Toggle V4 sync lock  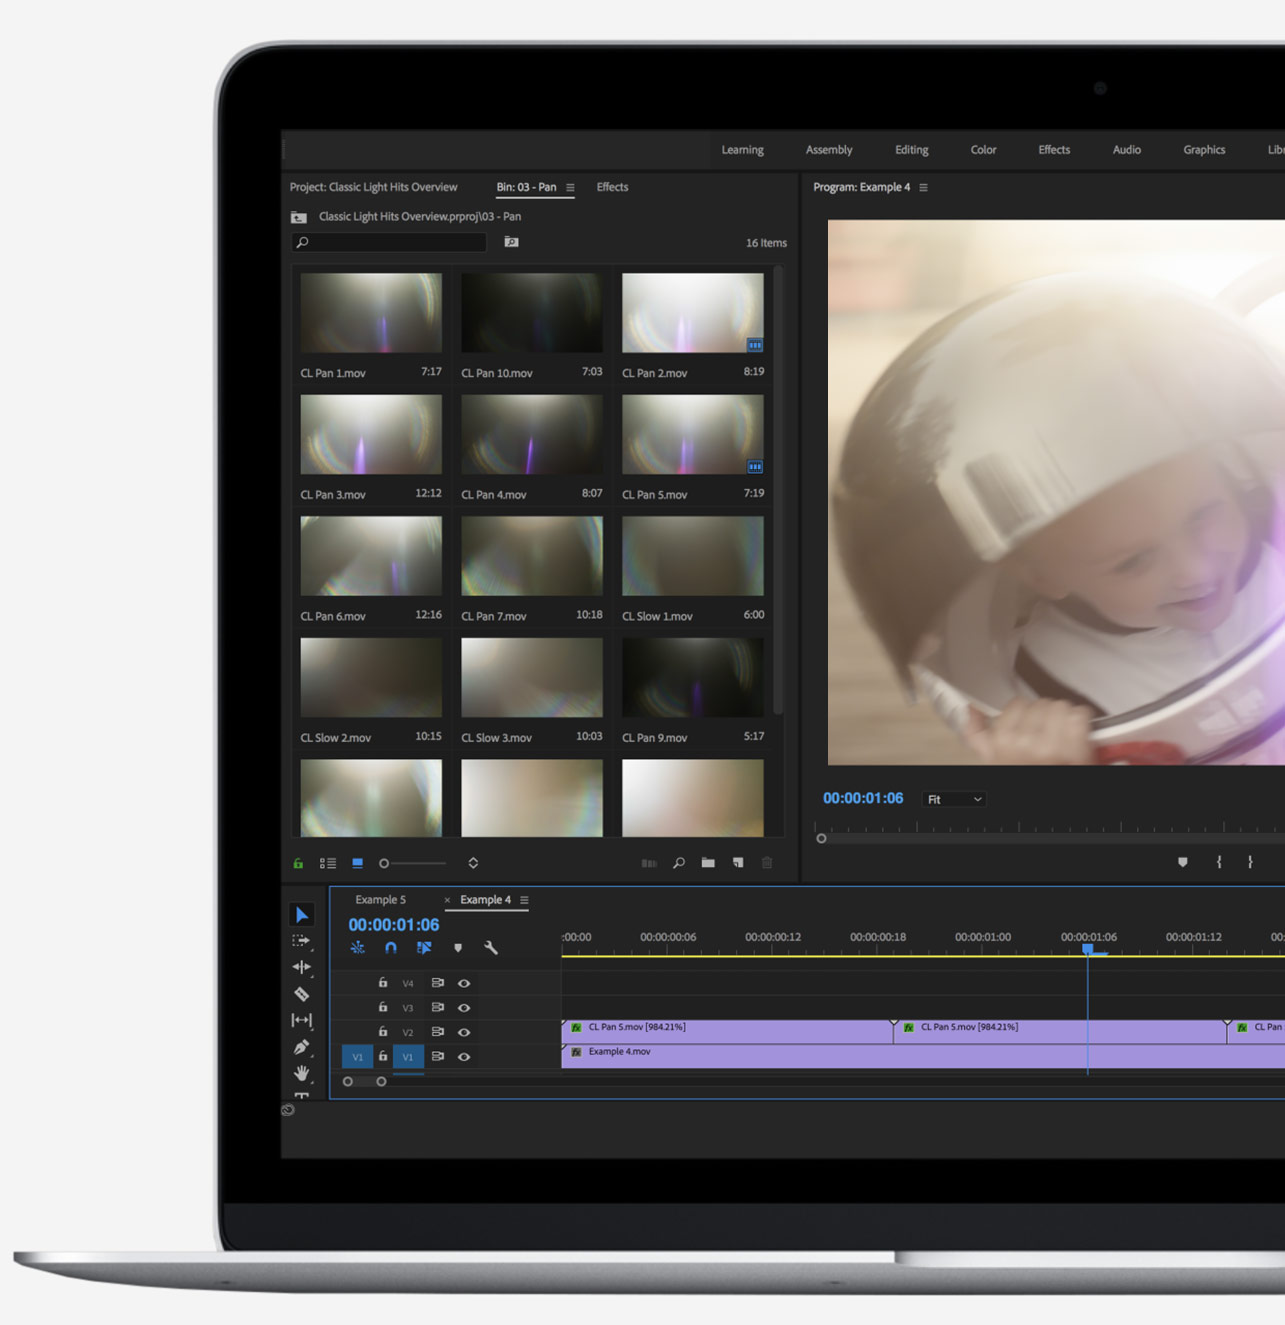437,983
